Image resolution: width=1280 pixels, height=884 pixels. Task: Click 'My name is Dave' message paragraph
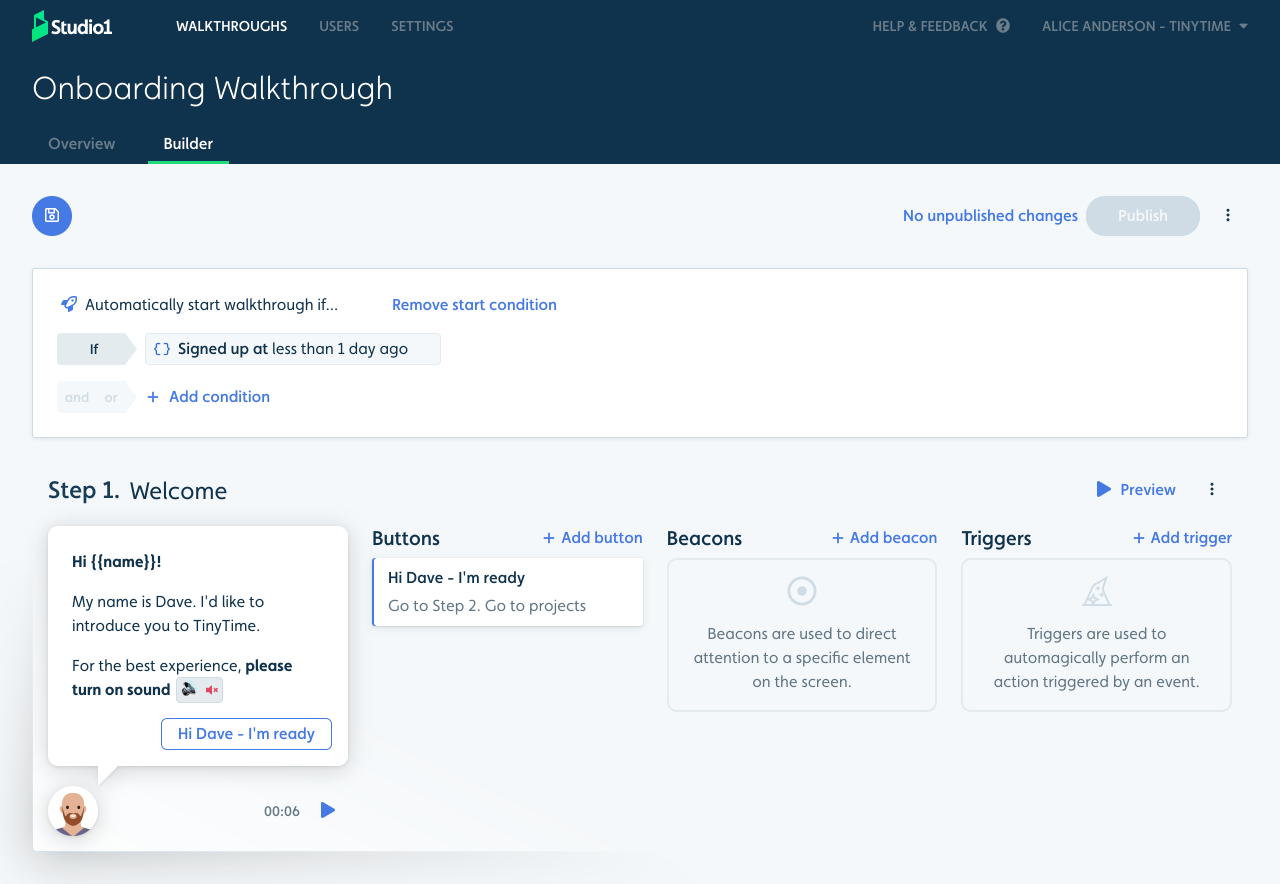point(168,614)
